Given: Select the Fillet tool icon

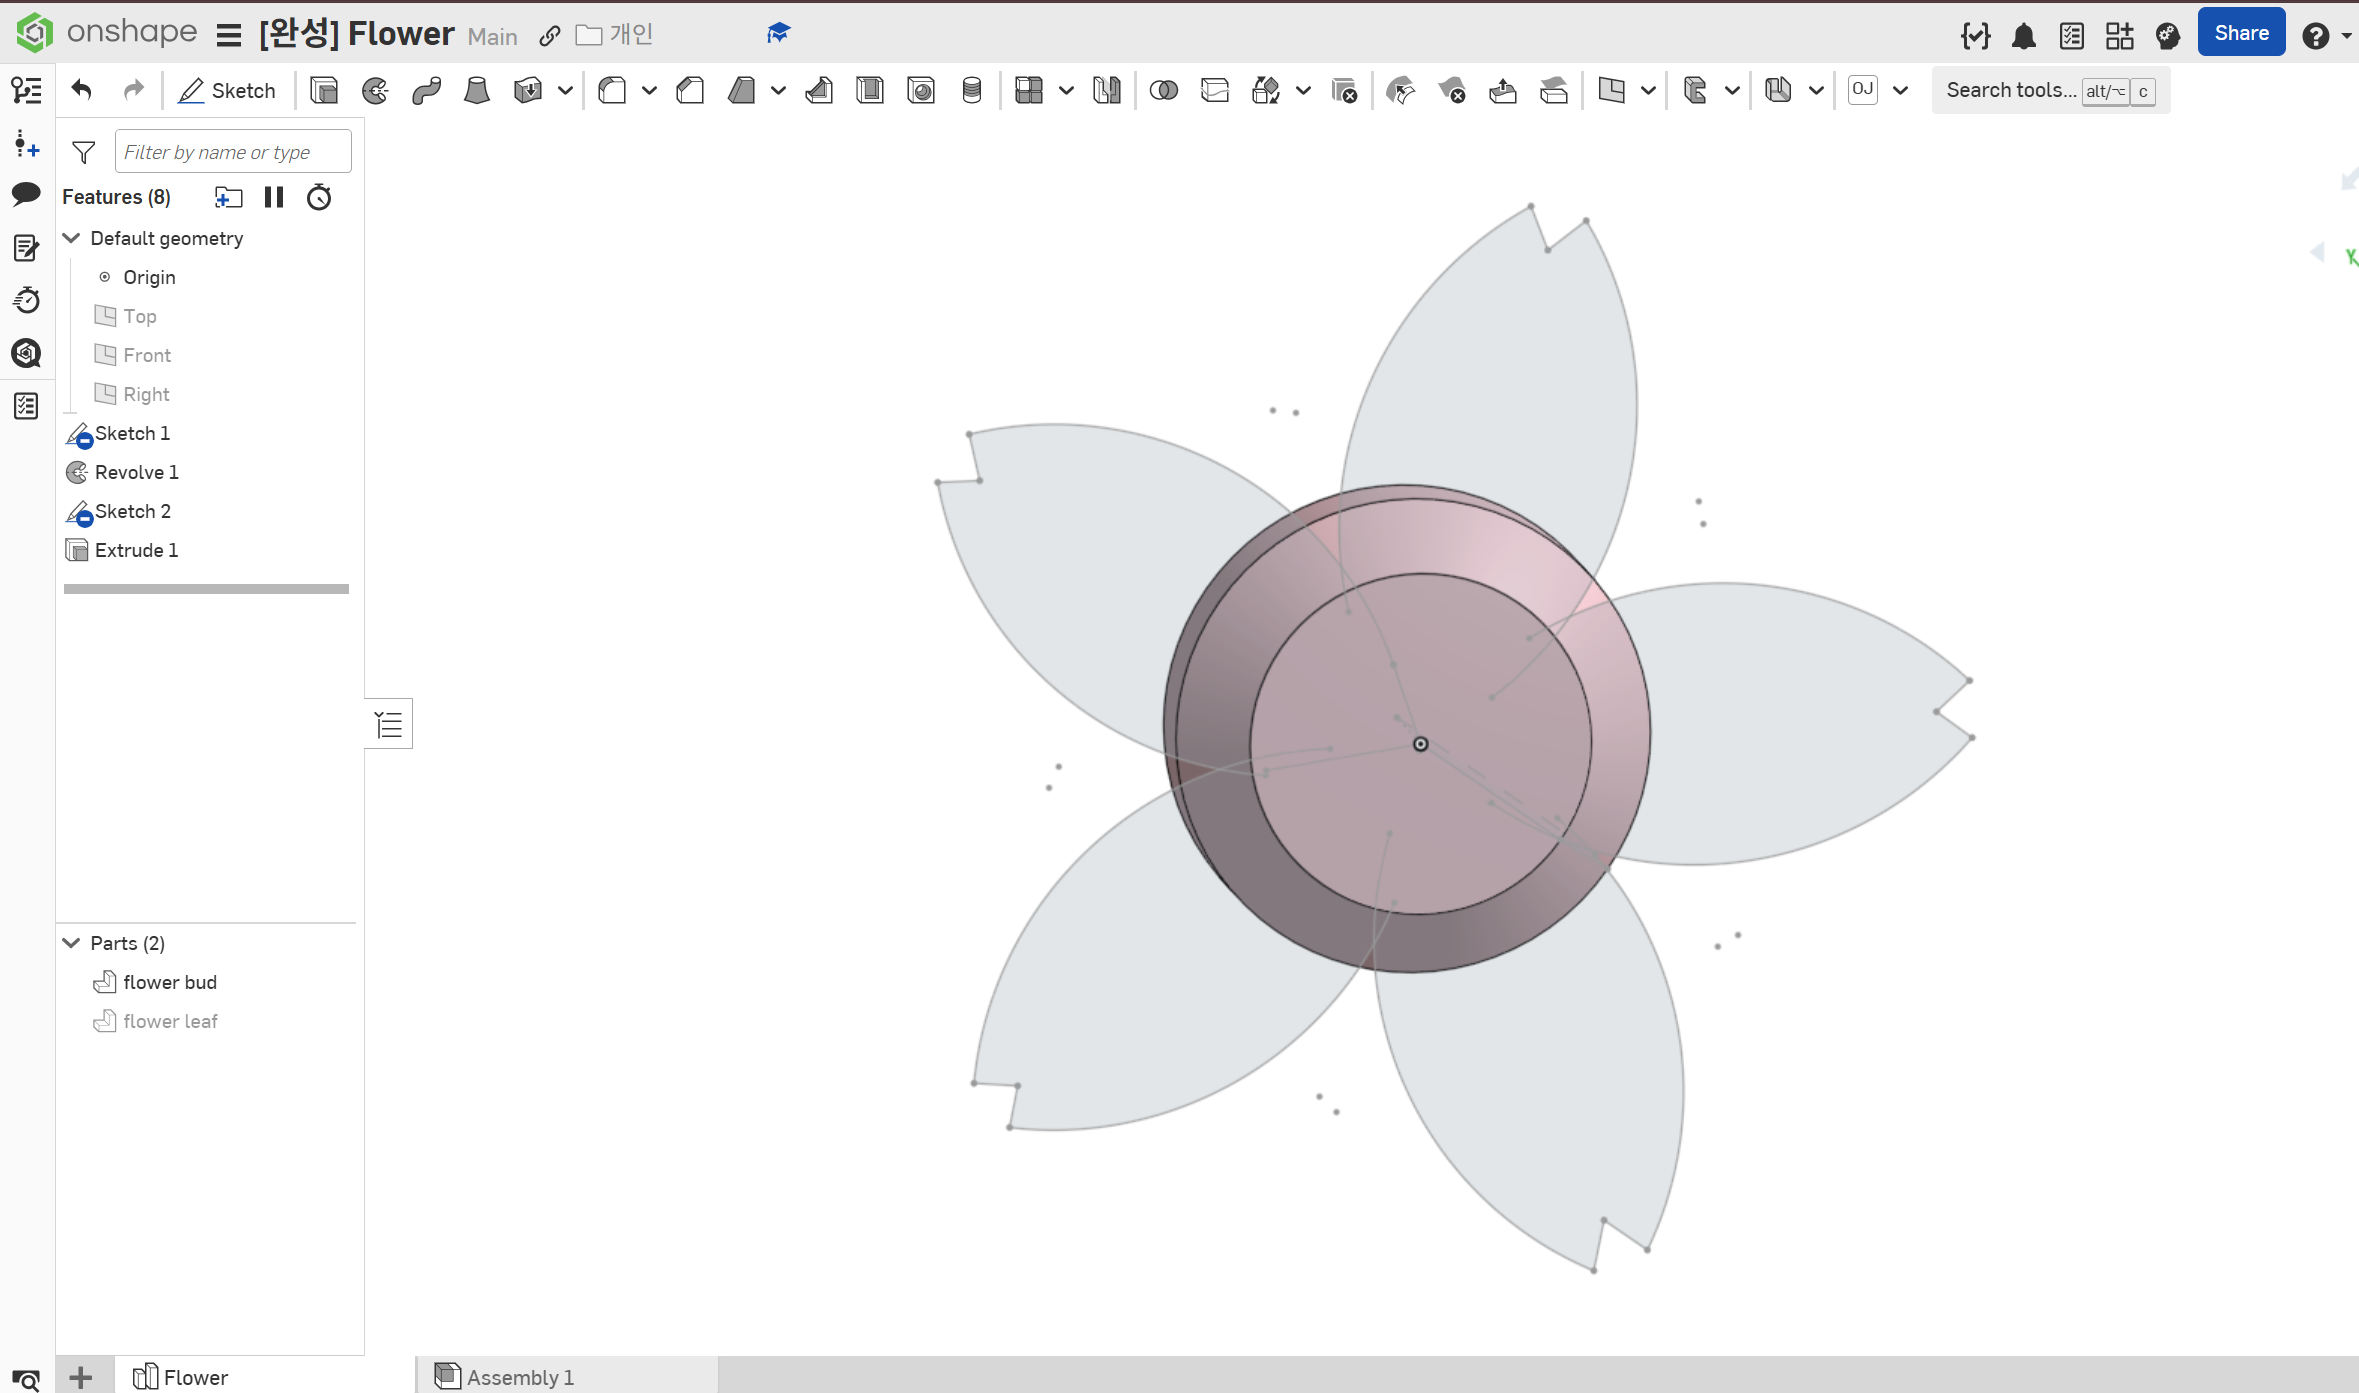Looking at the screenshot, I should coord(612,91).
